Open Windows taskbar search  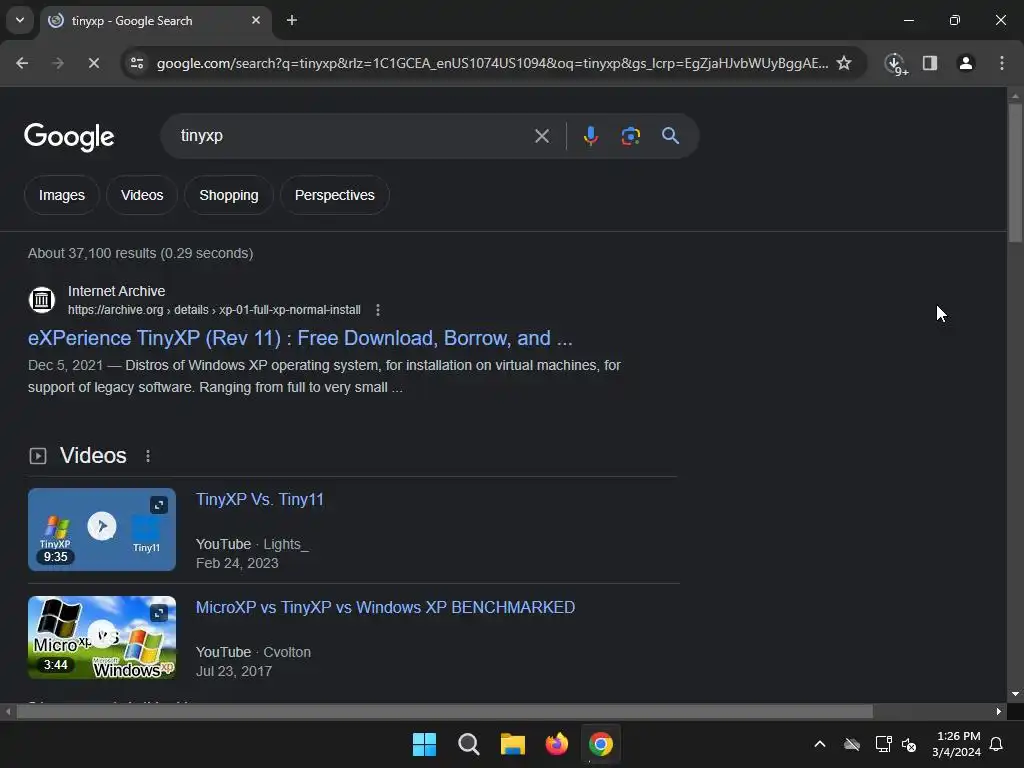[x=468, y=744]
